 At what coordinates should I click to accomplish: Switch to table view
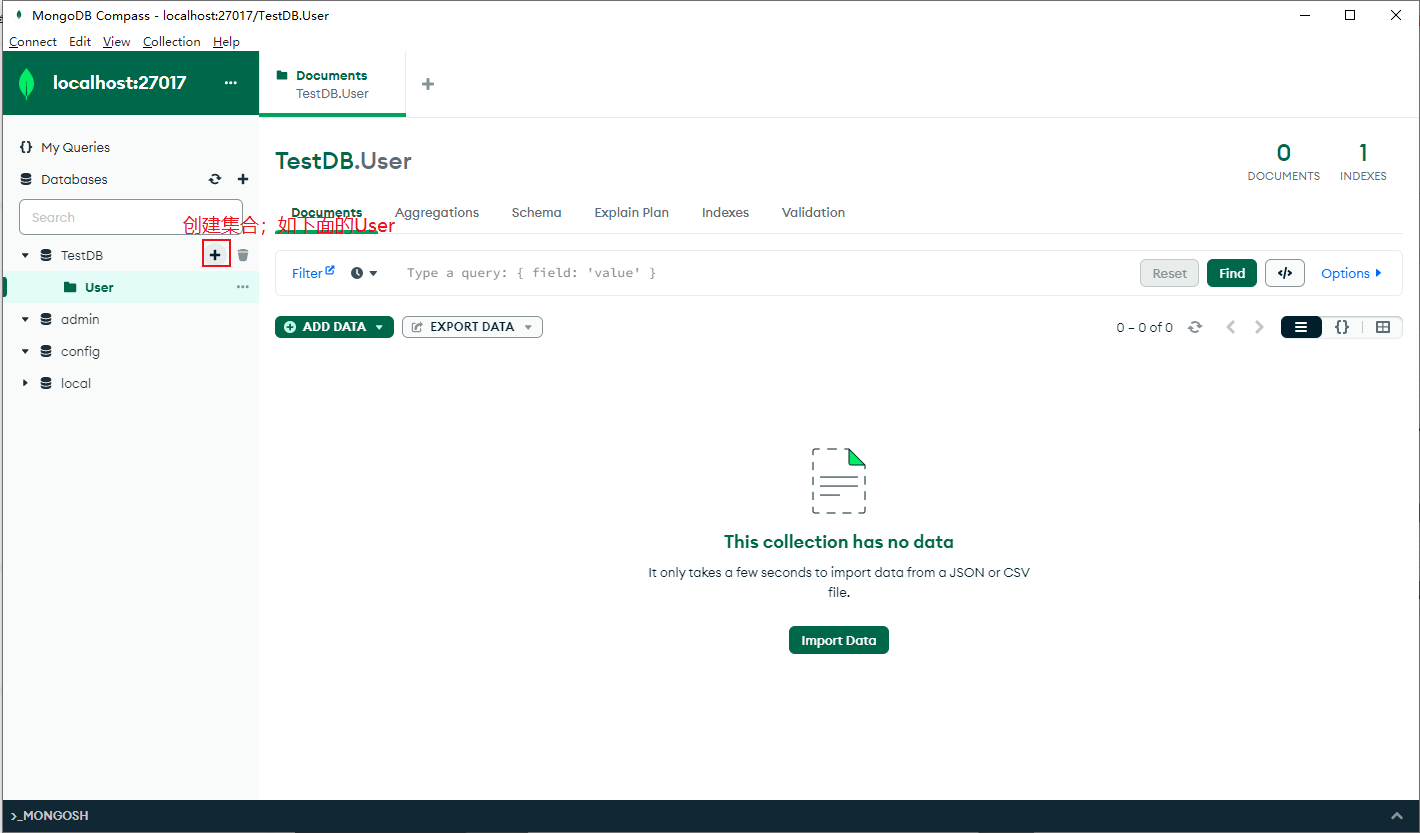[x=1383, y=327]
